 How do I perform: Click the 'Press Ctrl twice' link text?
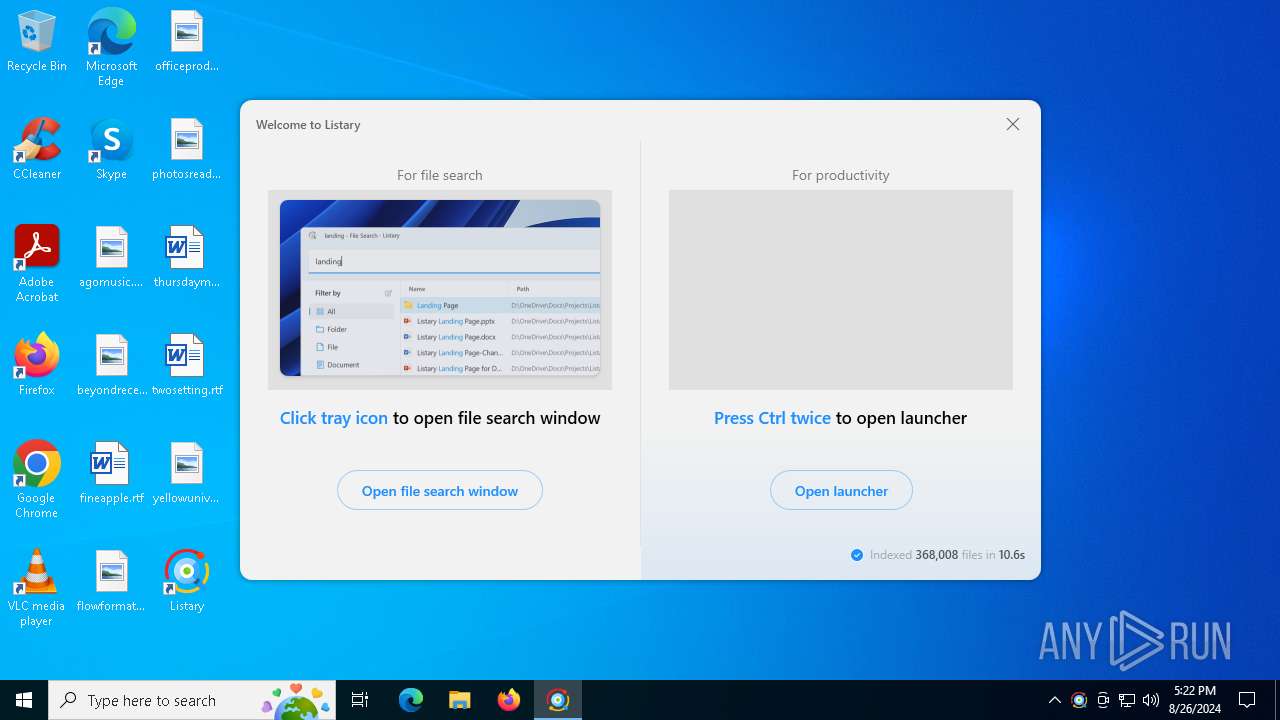(x=772, y=418)
